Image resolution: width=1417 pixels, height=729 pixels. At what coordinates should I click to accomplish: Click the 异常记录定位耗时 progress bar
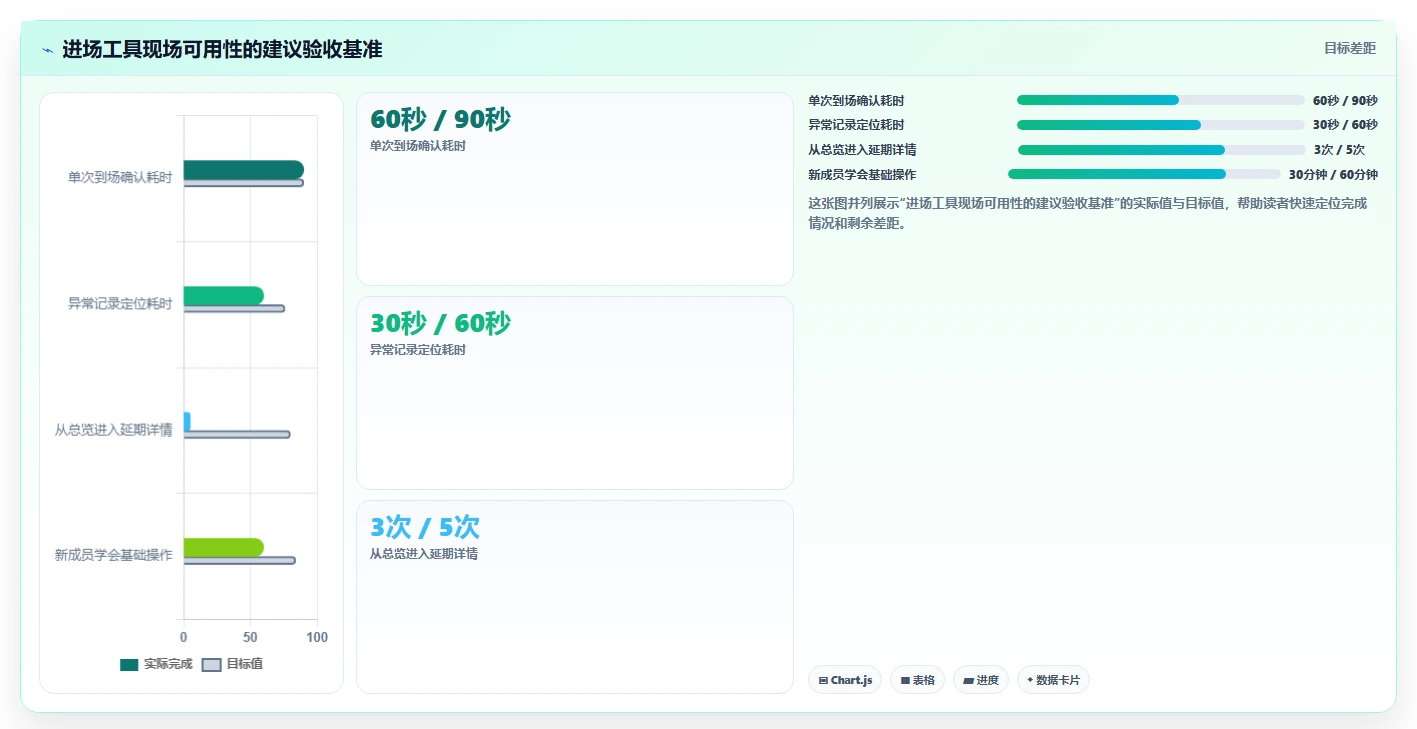1161,125
